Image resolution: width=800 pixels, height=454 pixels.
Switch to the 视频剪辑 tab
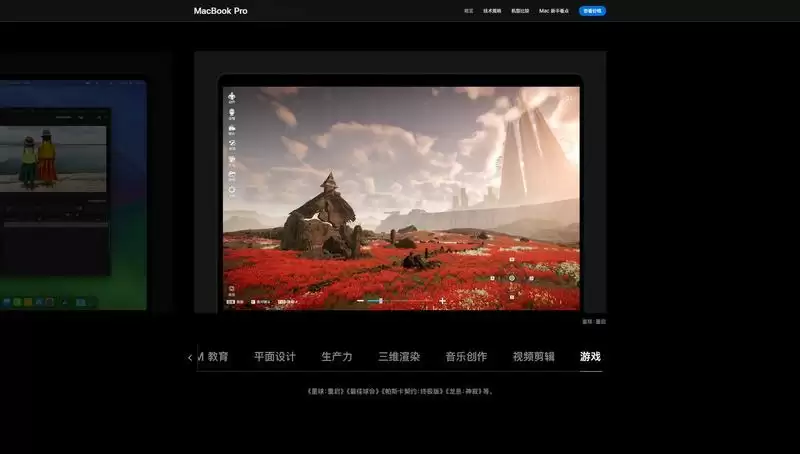point(534,357)
